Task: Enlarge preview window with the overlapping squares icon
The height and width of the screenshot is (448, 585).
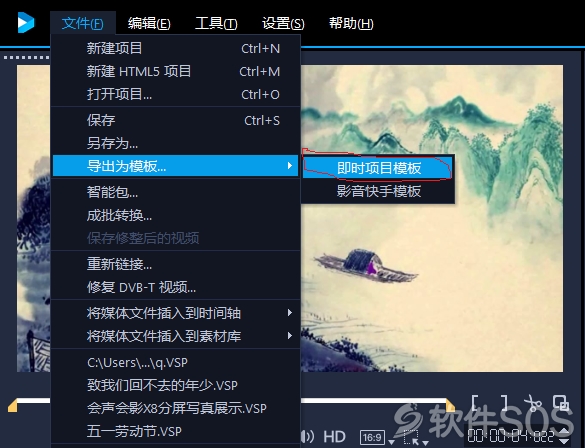Action: tap(561, 402)
